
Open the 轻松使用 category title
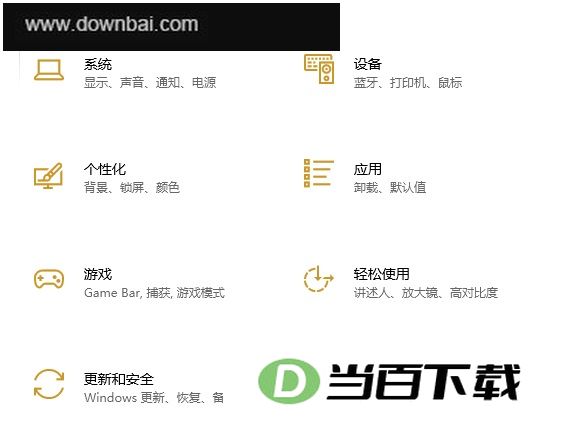coord(382,274)
